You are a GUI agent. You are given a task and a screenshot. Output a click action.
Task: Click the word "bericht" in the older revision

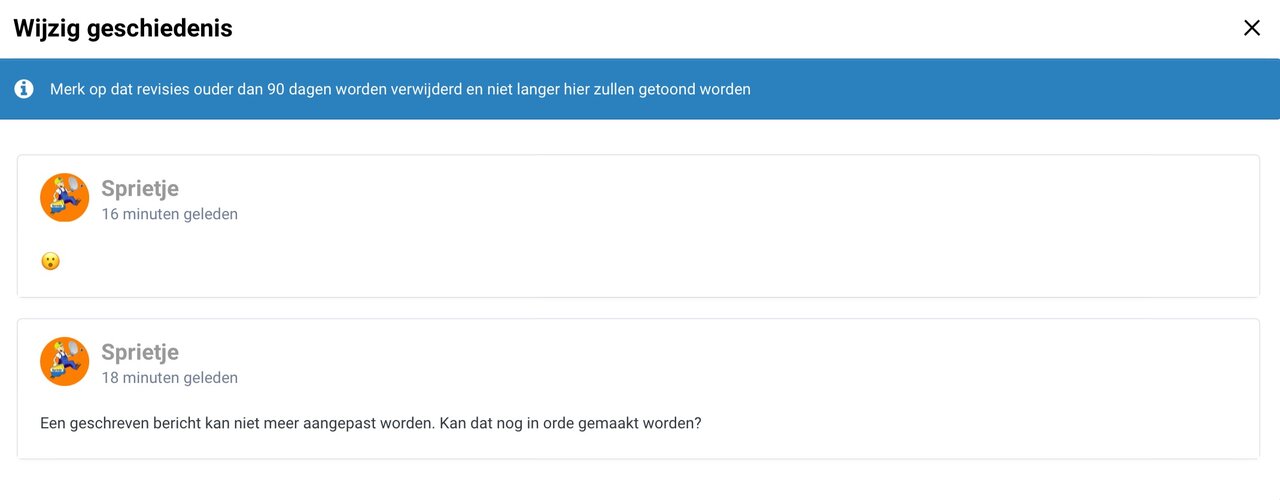pos(182,423)
